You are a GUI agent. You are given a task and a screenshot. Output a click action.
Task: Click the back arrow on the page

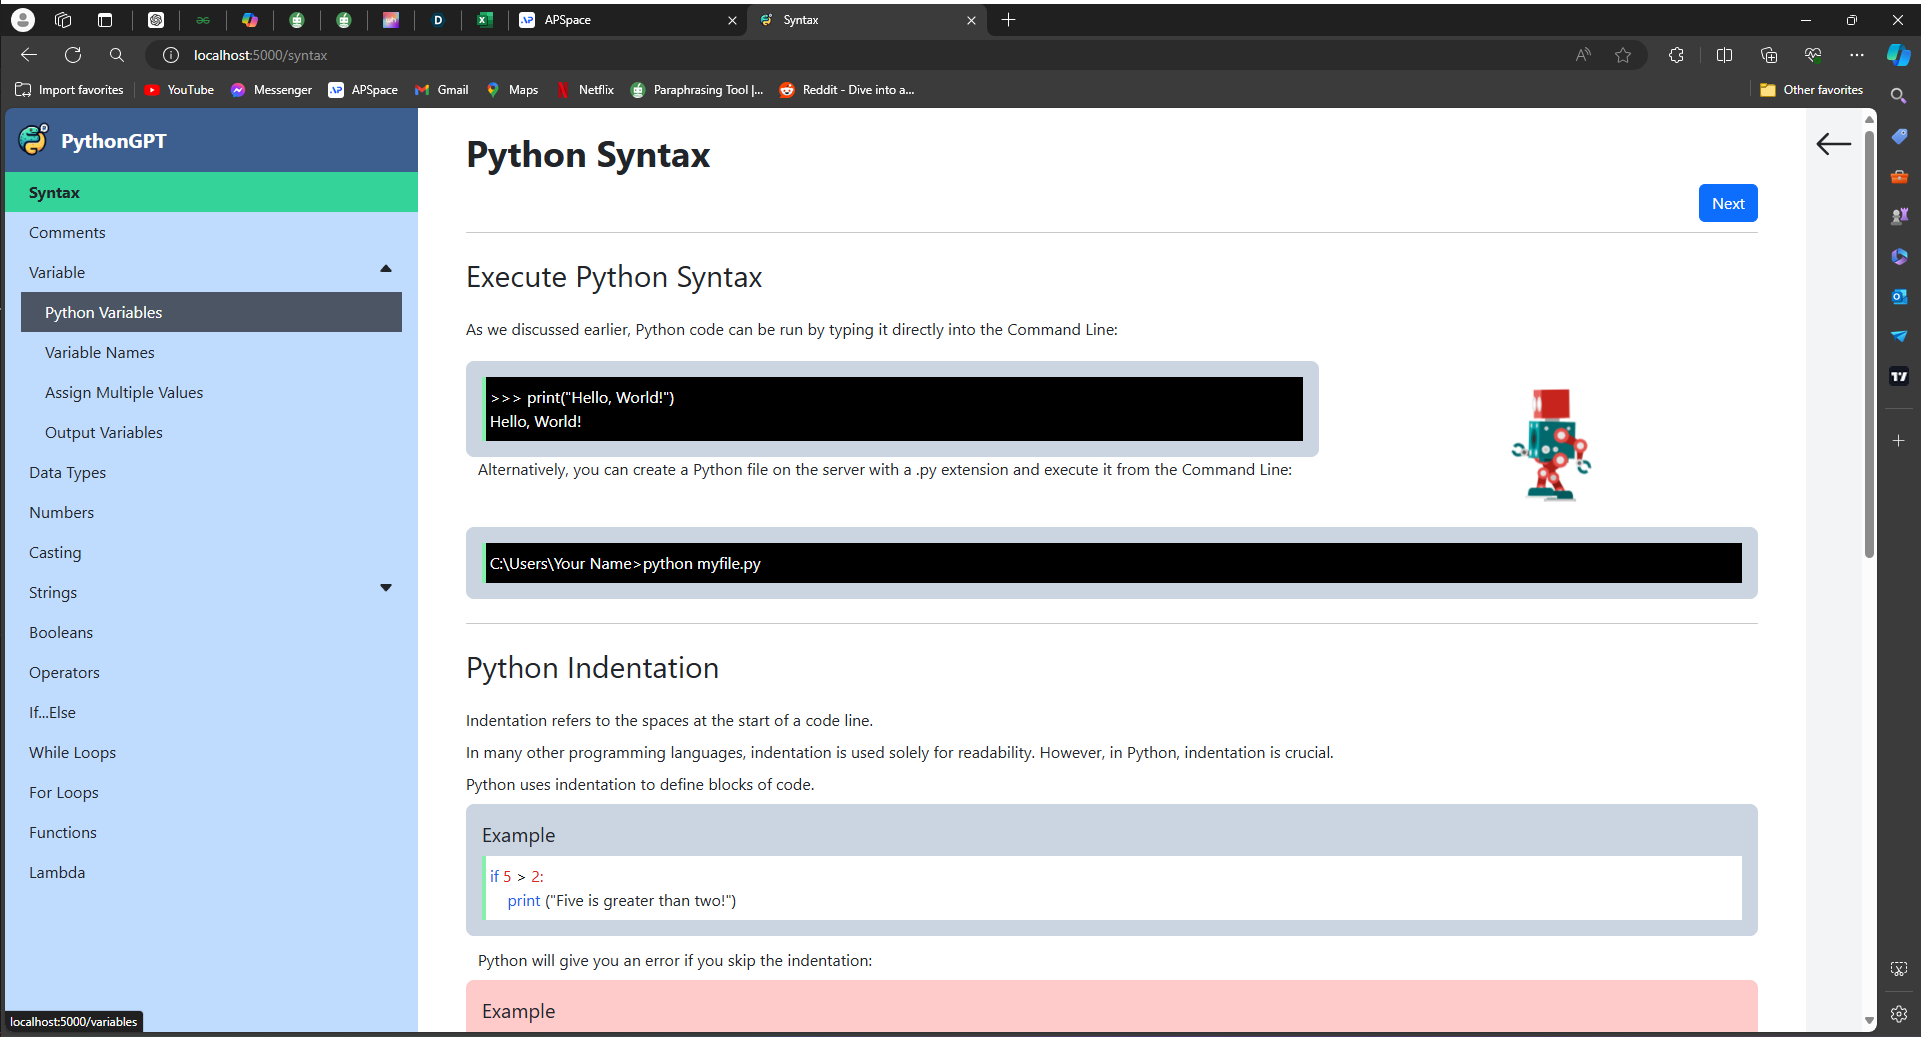[1833, 144]
